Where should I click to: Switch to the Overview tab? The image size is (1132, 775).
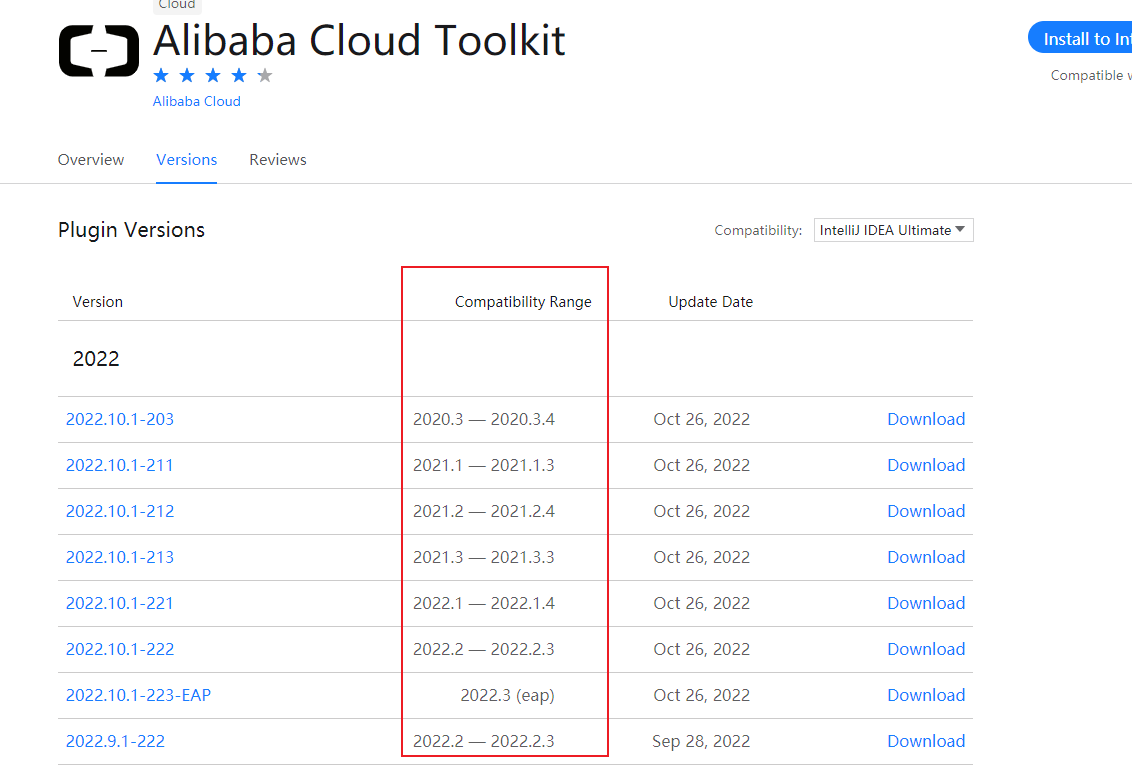[x=91, y=160]
